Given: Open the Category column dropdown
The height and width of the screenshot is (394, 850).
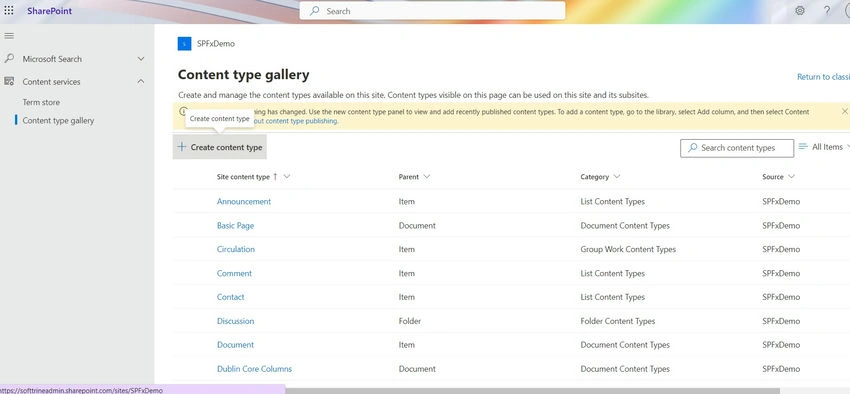Looking at the screenshot, I should pyautogui.click(x=616, y=177).
